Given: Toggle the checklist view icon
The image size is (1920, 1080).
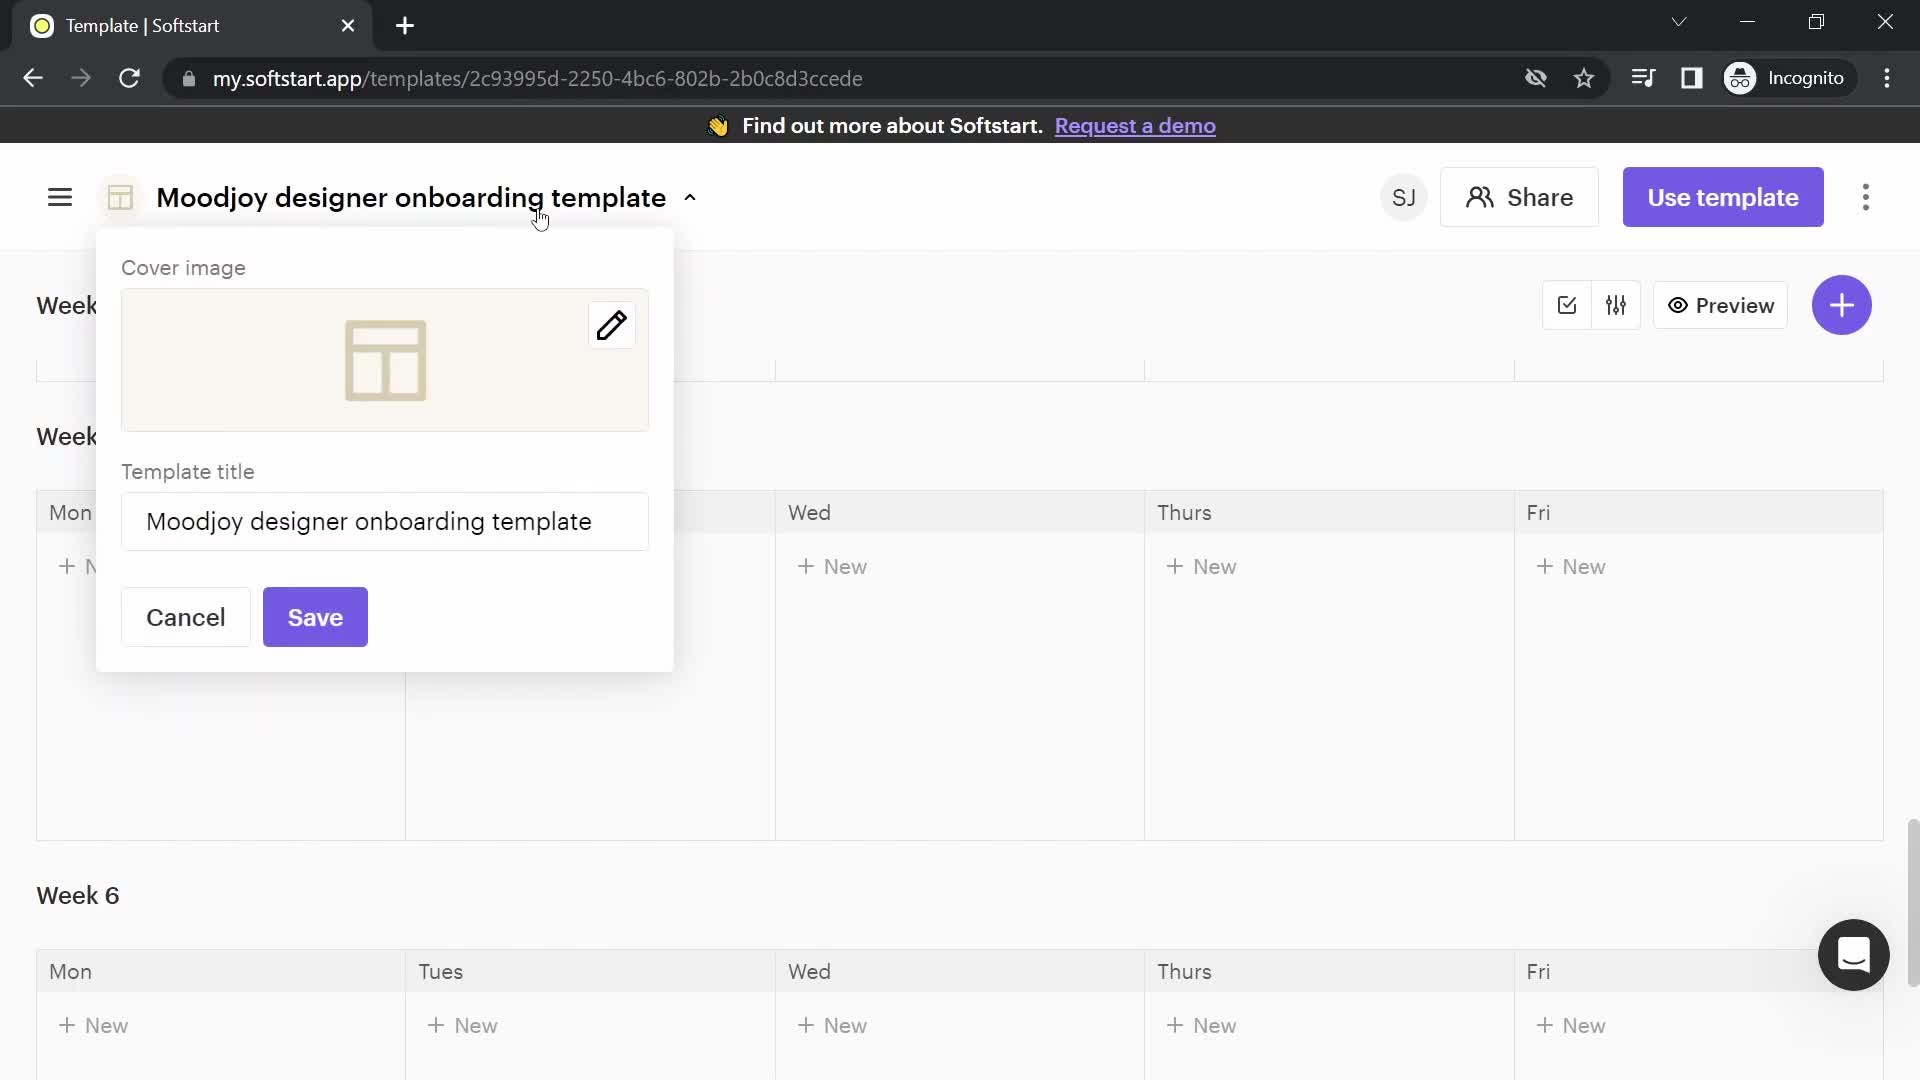Looking at the screenshot, I should 1567,305.
